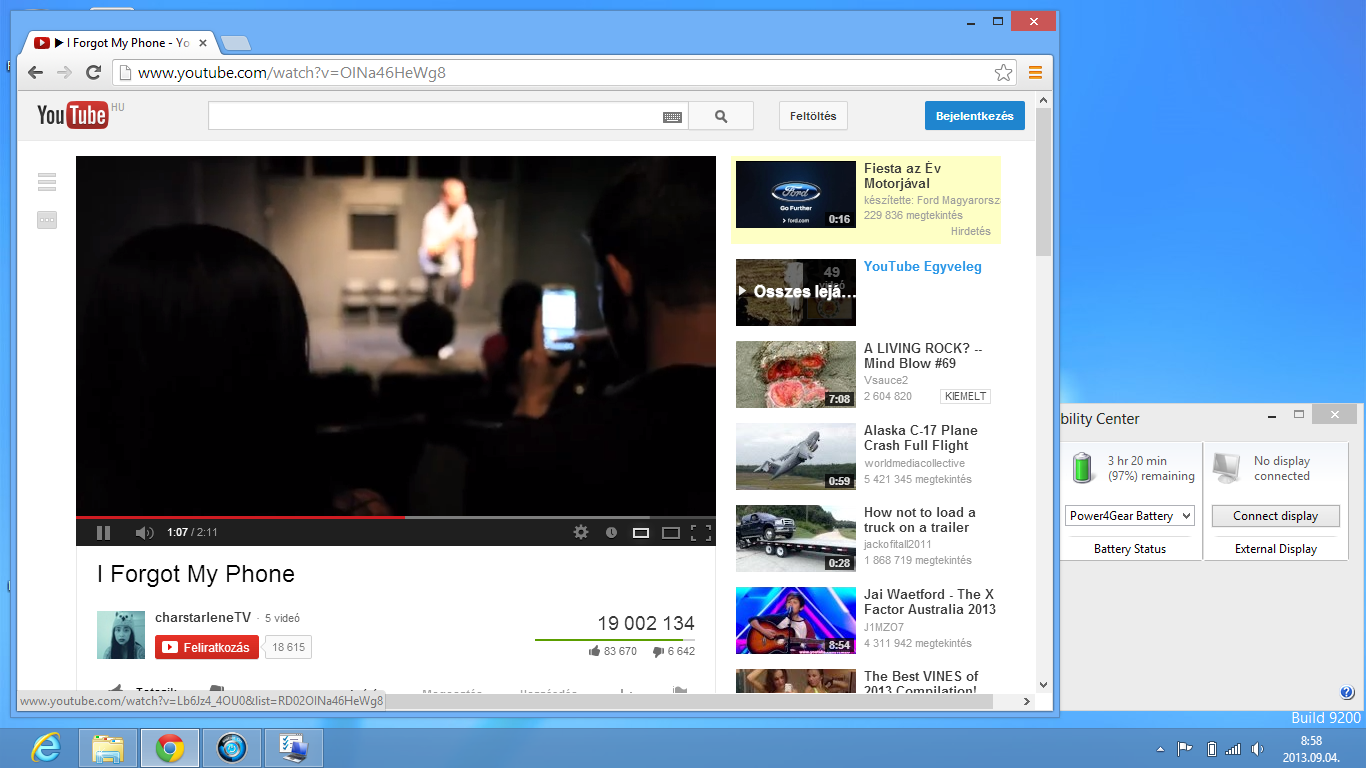Image resolution: width=1366 pixels, height=768 pixels.
Task: Open the Mobility Center taskbar icon
Action: pyautogui.click(x=294, y=748)
